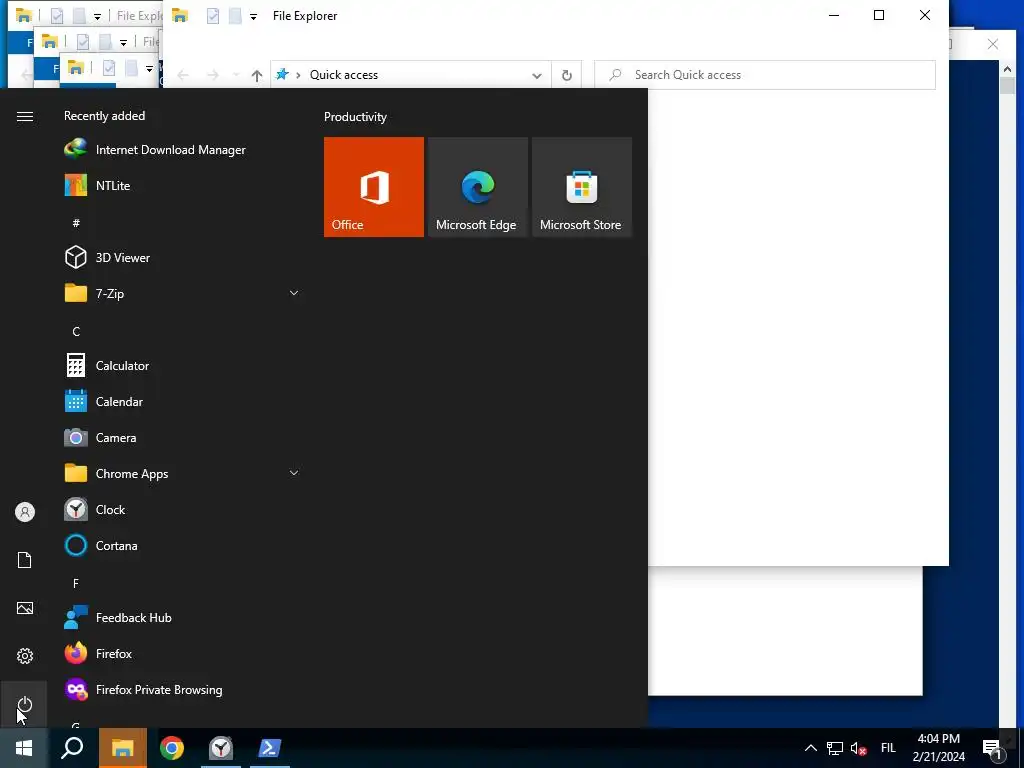This screenshot has width=1024, height=768.
Task: Open Settings gear in Start sidebar
Action: pos(25,656)
